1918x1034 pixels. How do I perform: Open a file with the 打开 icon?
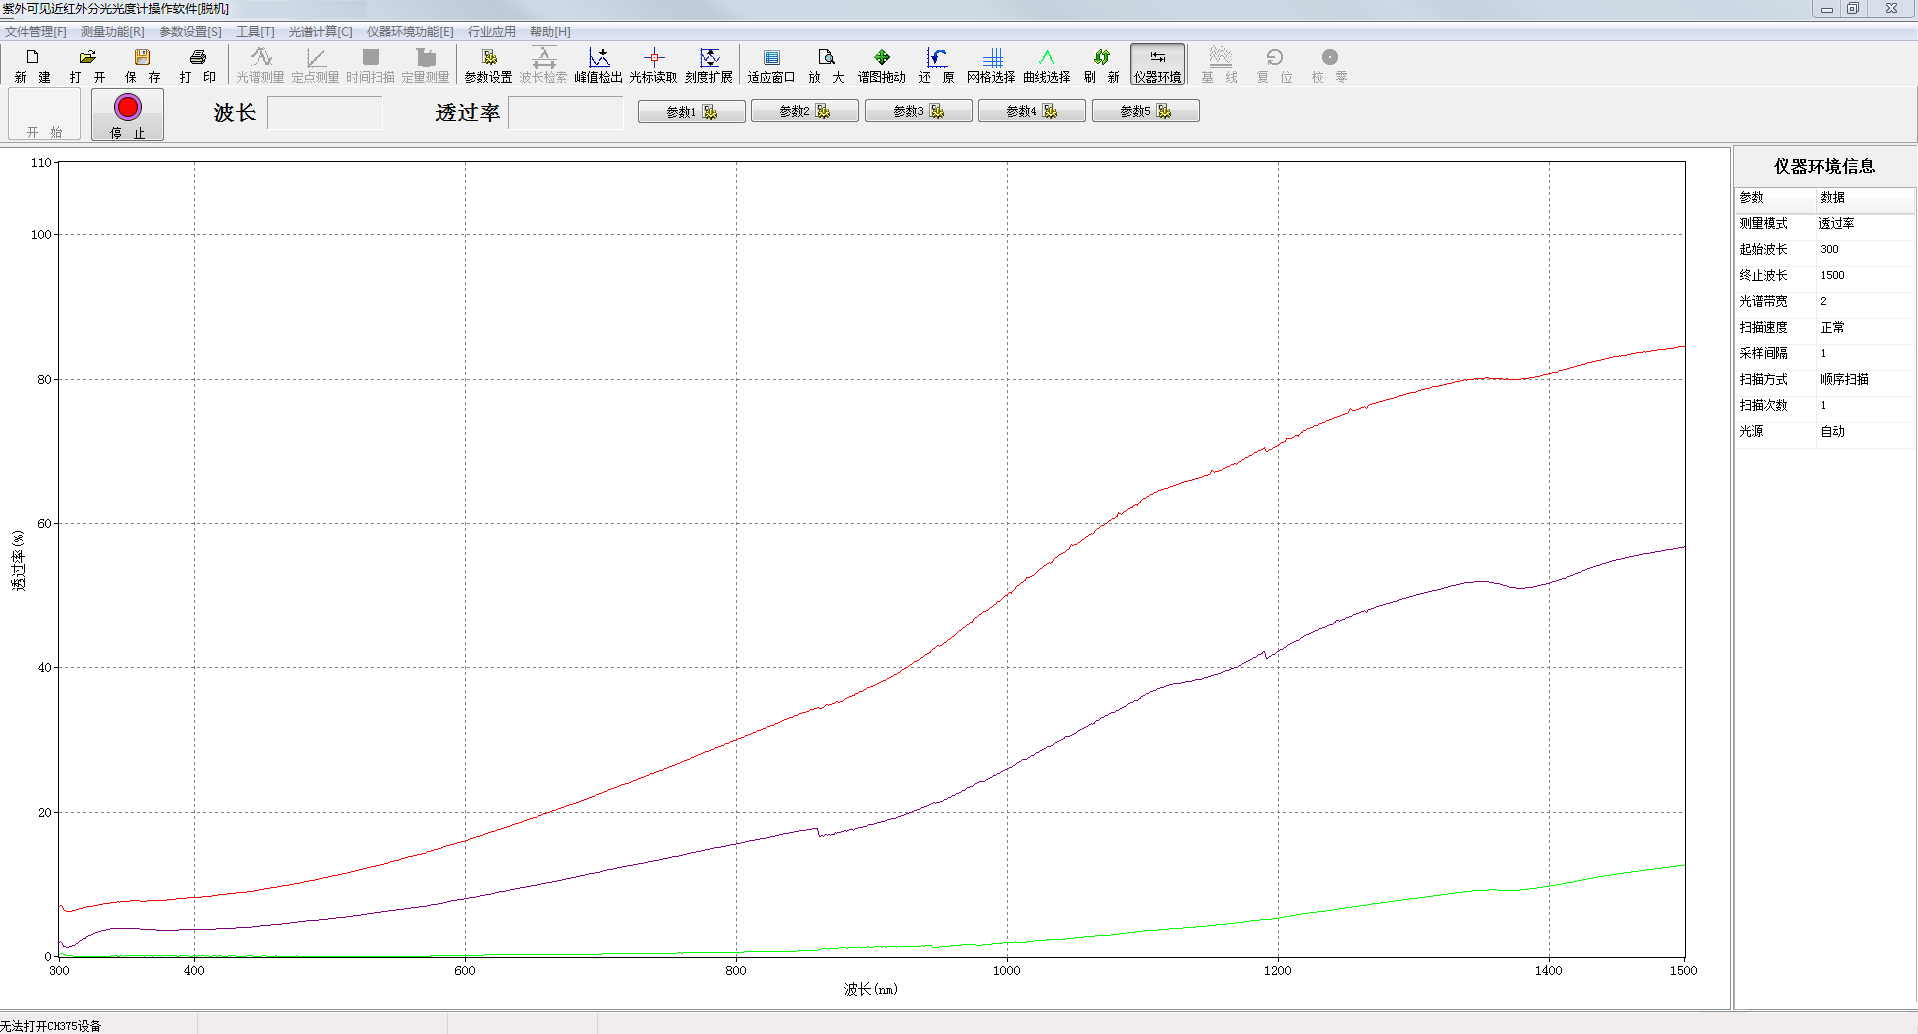click(87, 64)
